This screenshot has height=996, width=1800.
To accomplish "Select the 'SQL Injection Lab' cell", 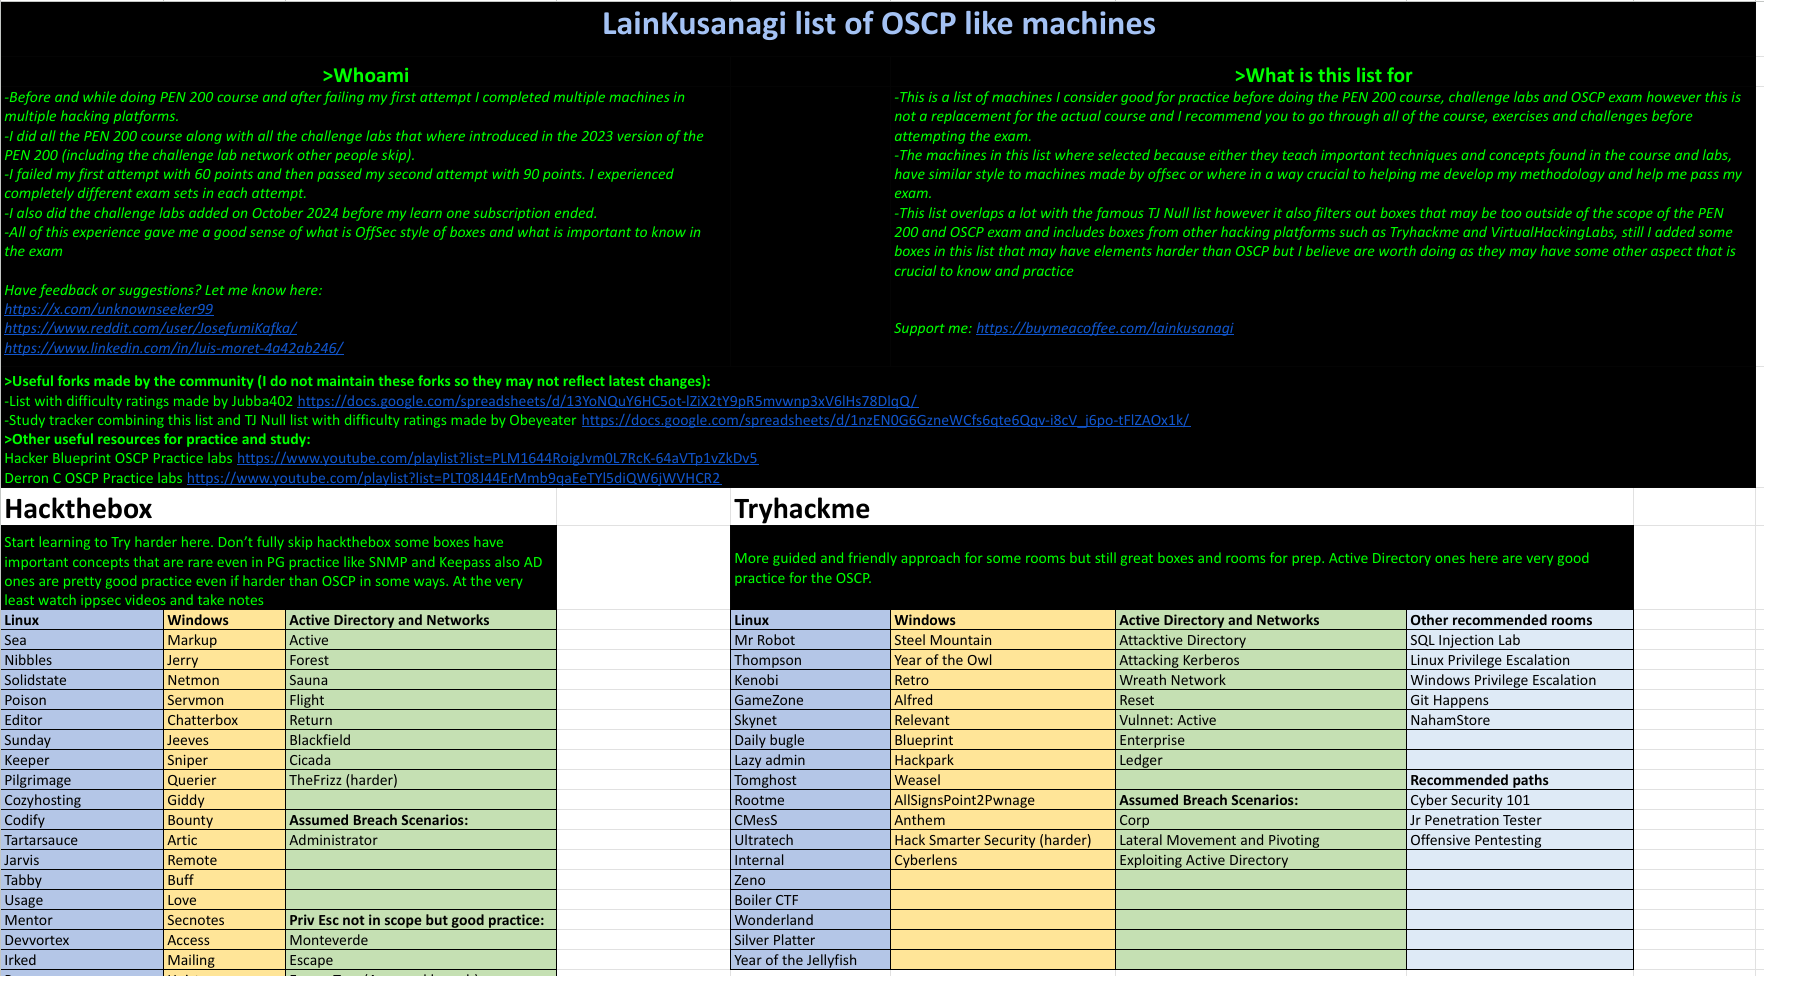I will pyautogui.click(x=1520, y=640).
